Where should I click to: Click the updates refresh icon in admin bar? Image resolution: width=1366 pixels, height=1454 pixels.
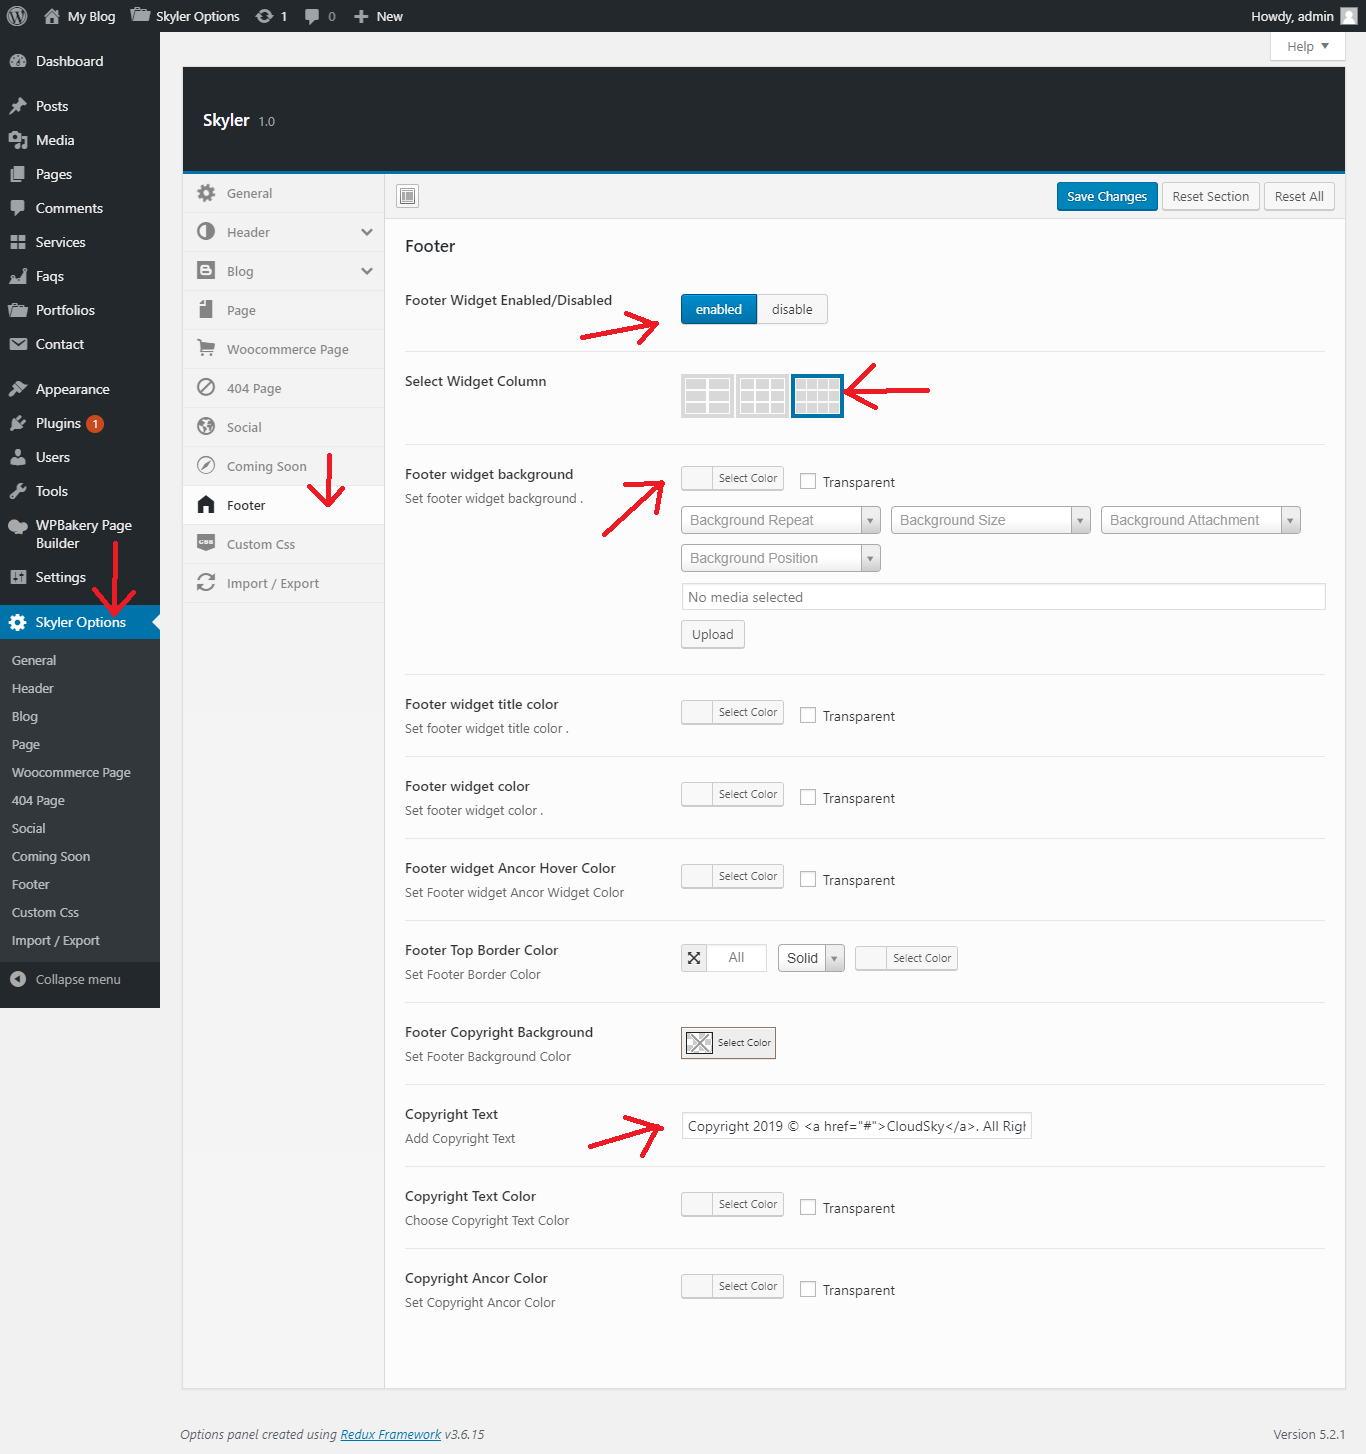[264, 16]
